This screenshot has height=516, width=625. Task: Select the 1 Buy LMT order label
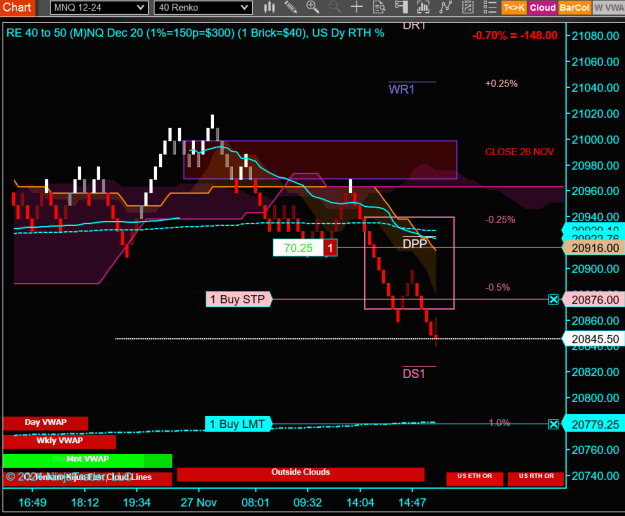238,424
